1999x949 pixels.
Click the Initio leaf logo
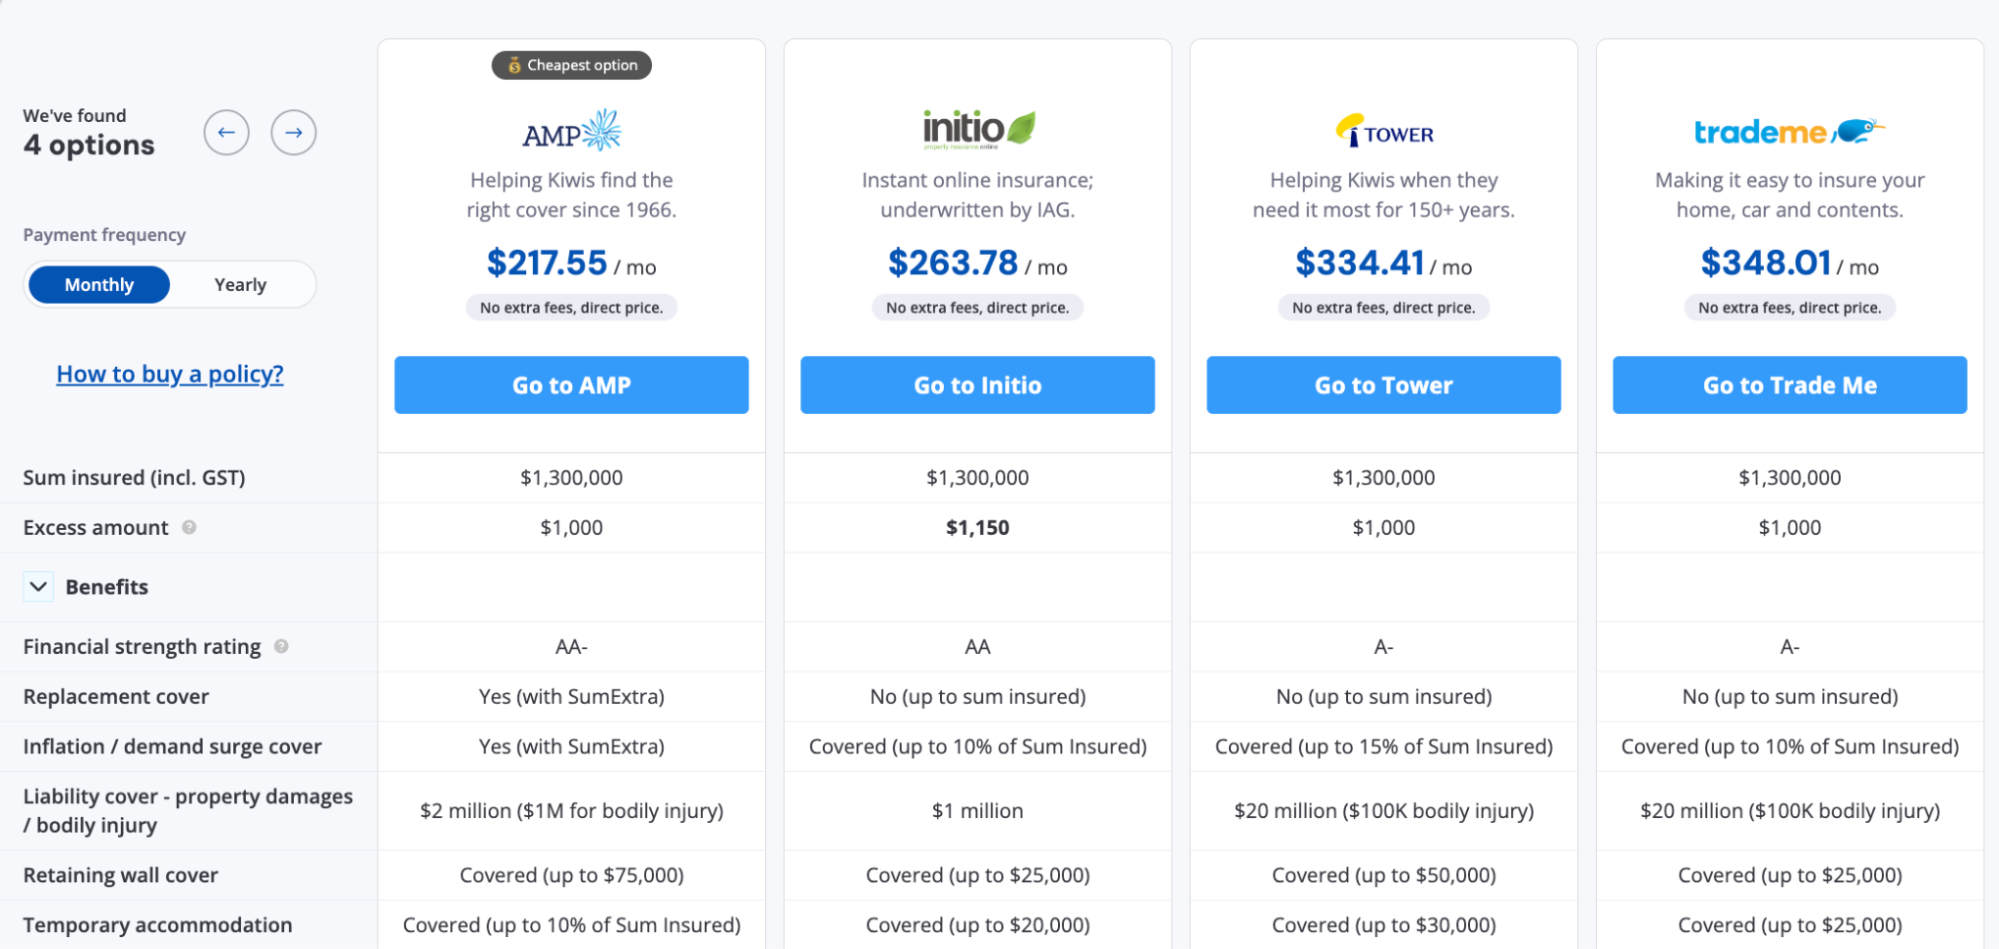[977, 128]
